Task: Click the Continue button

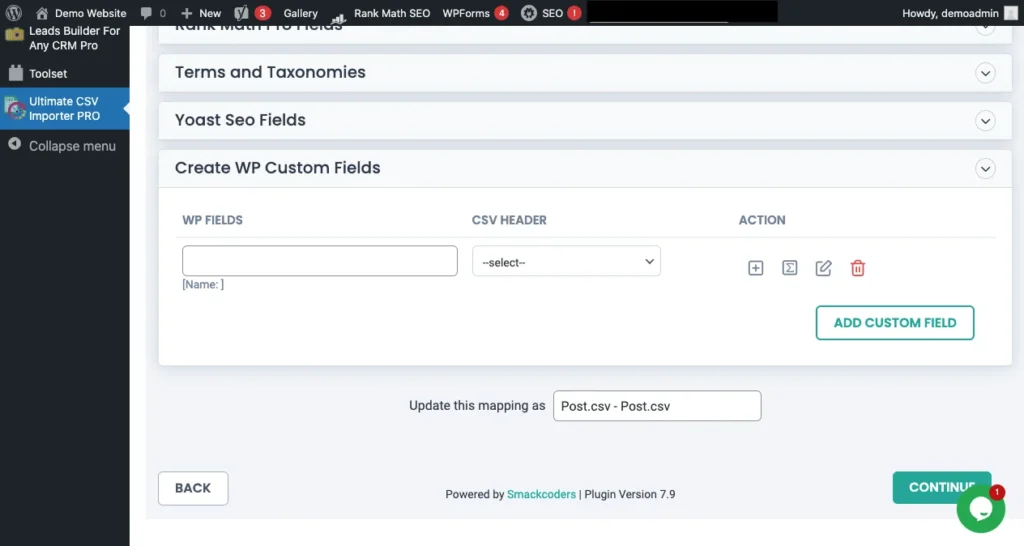Action: coord(940,487)
